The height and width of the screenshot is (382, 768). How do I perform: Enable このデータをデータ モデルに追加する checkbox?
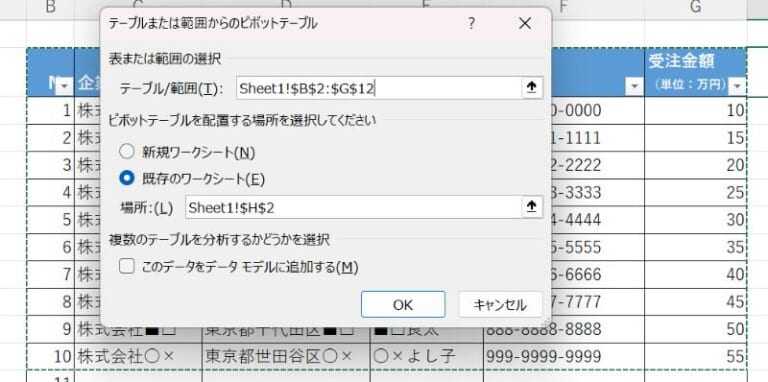[x=127, y=266]
